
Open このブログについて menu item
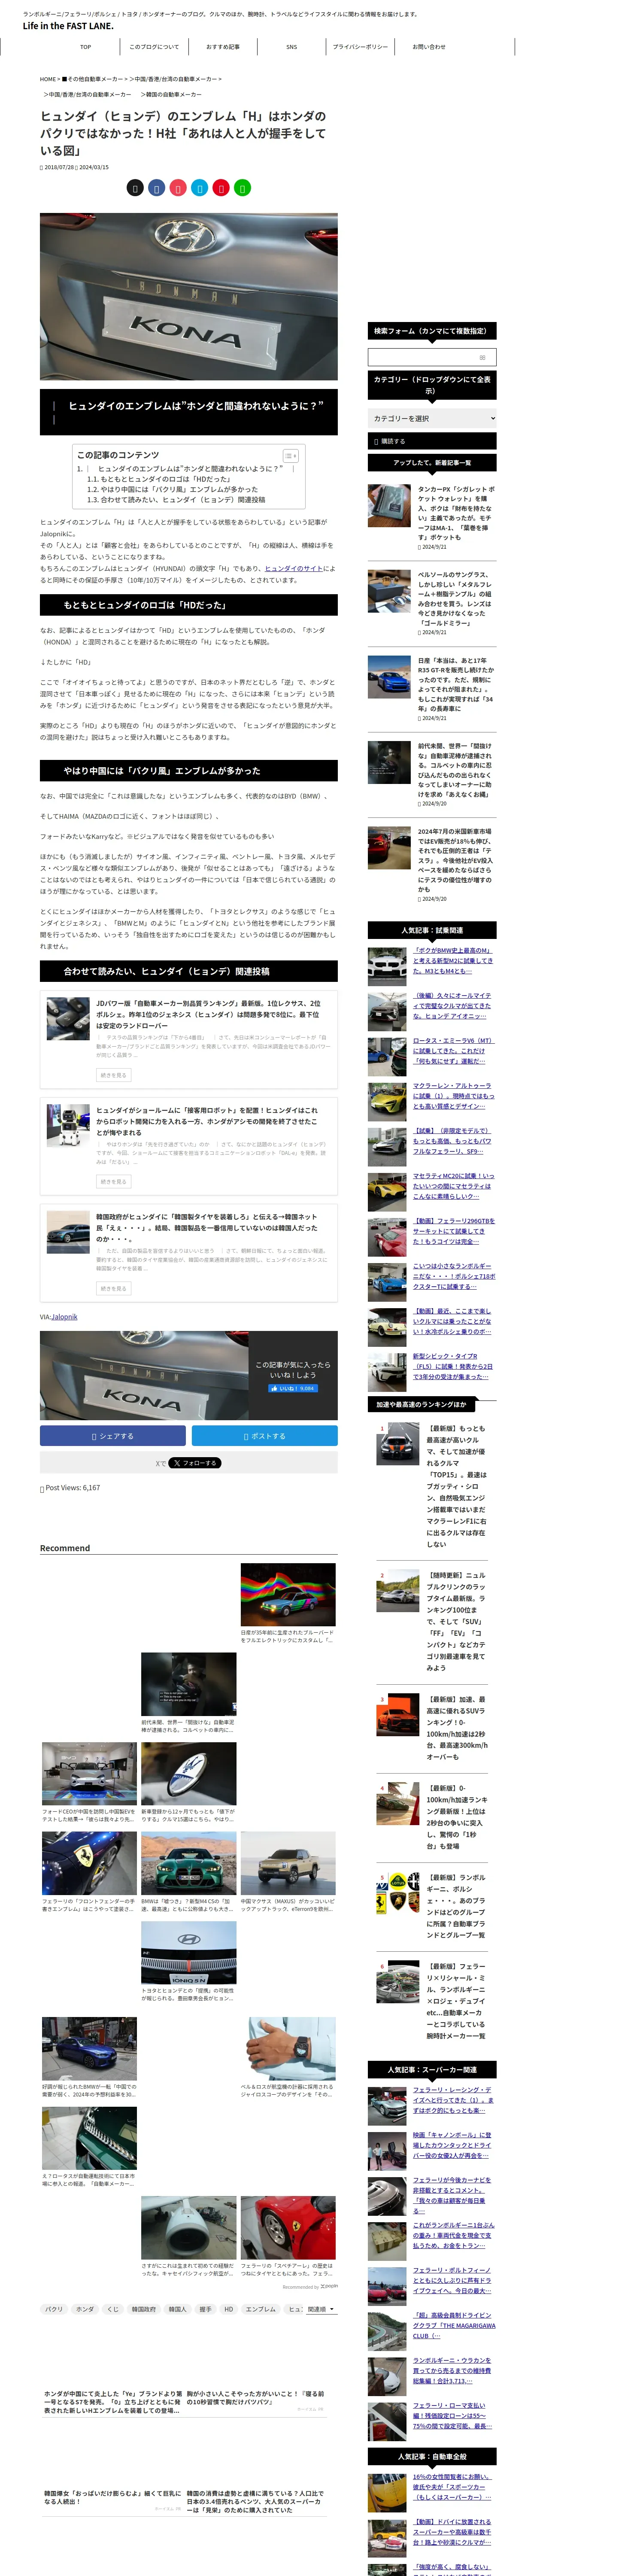pos(154,46)
